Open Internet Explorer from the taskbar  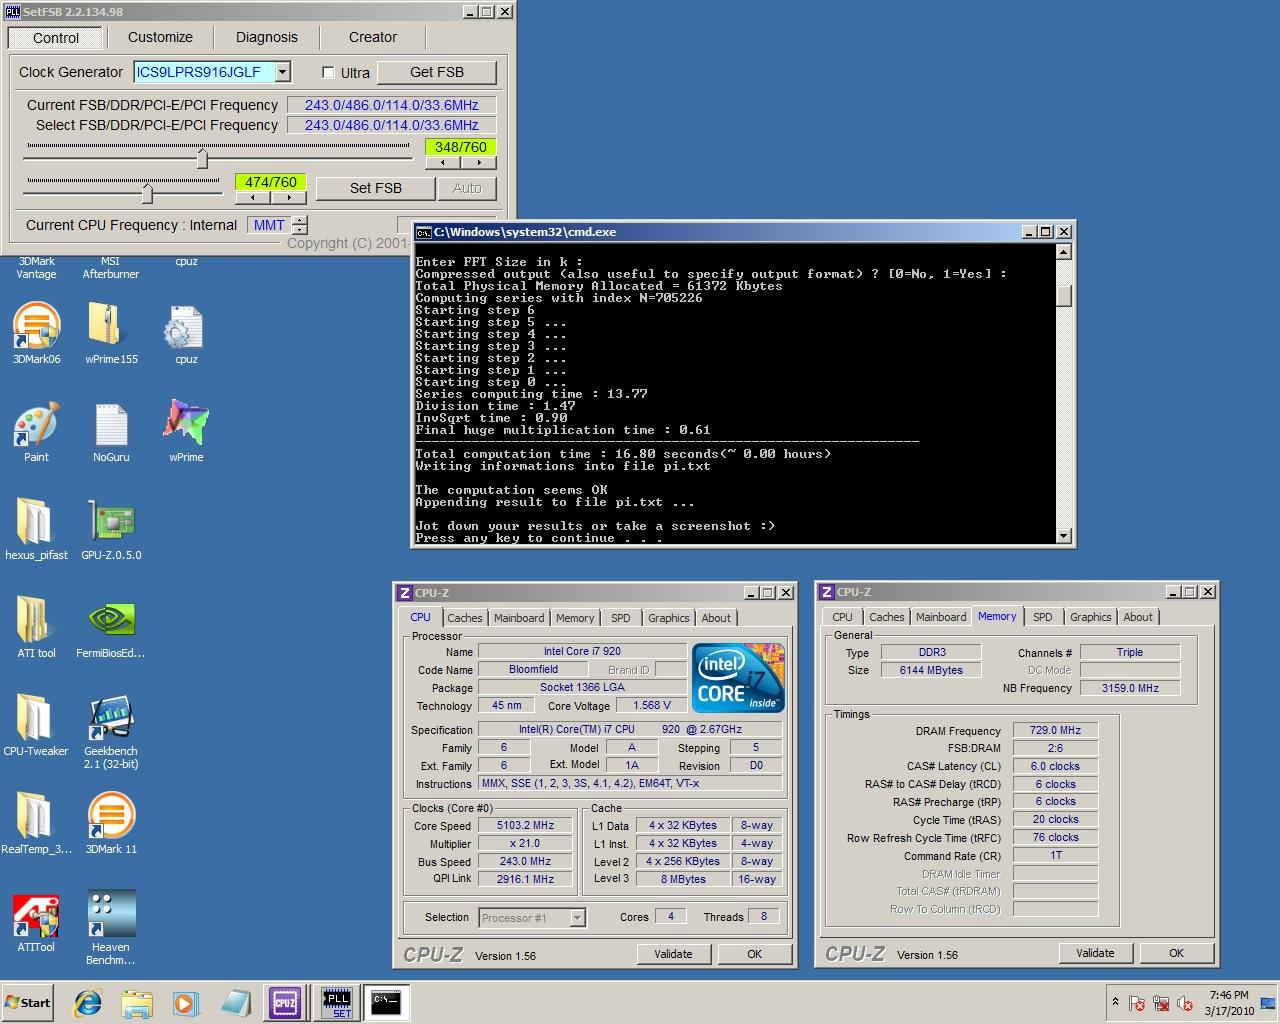tap(88, 1002)
